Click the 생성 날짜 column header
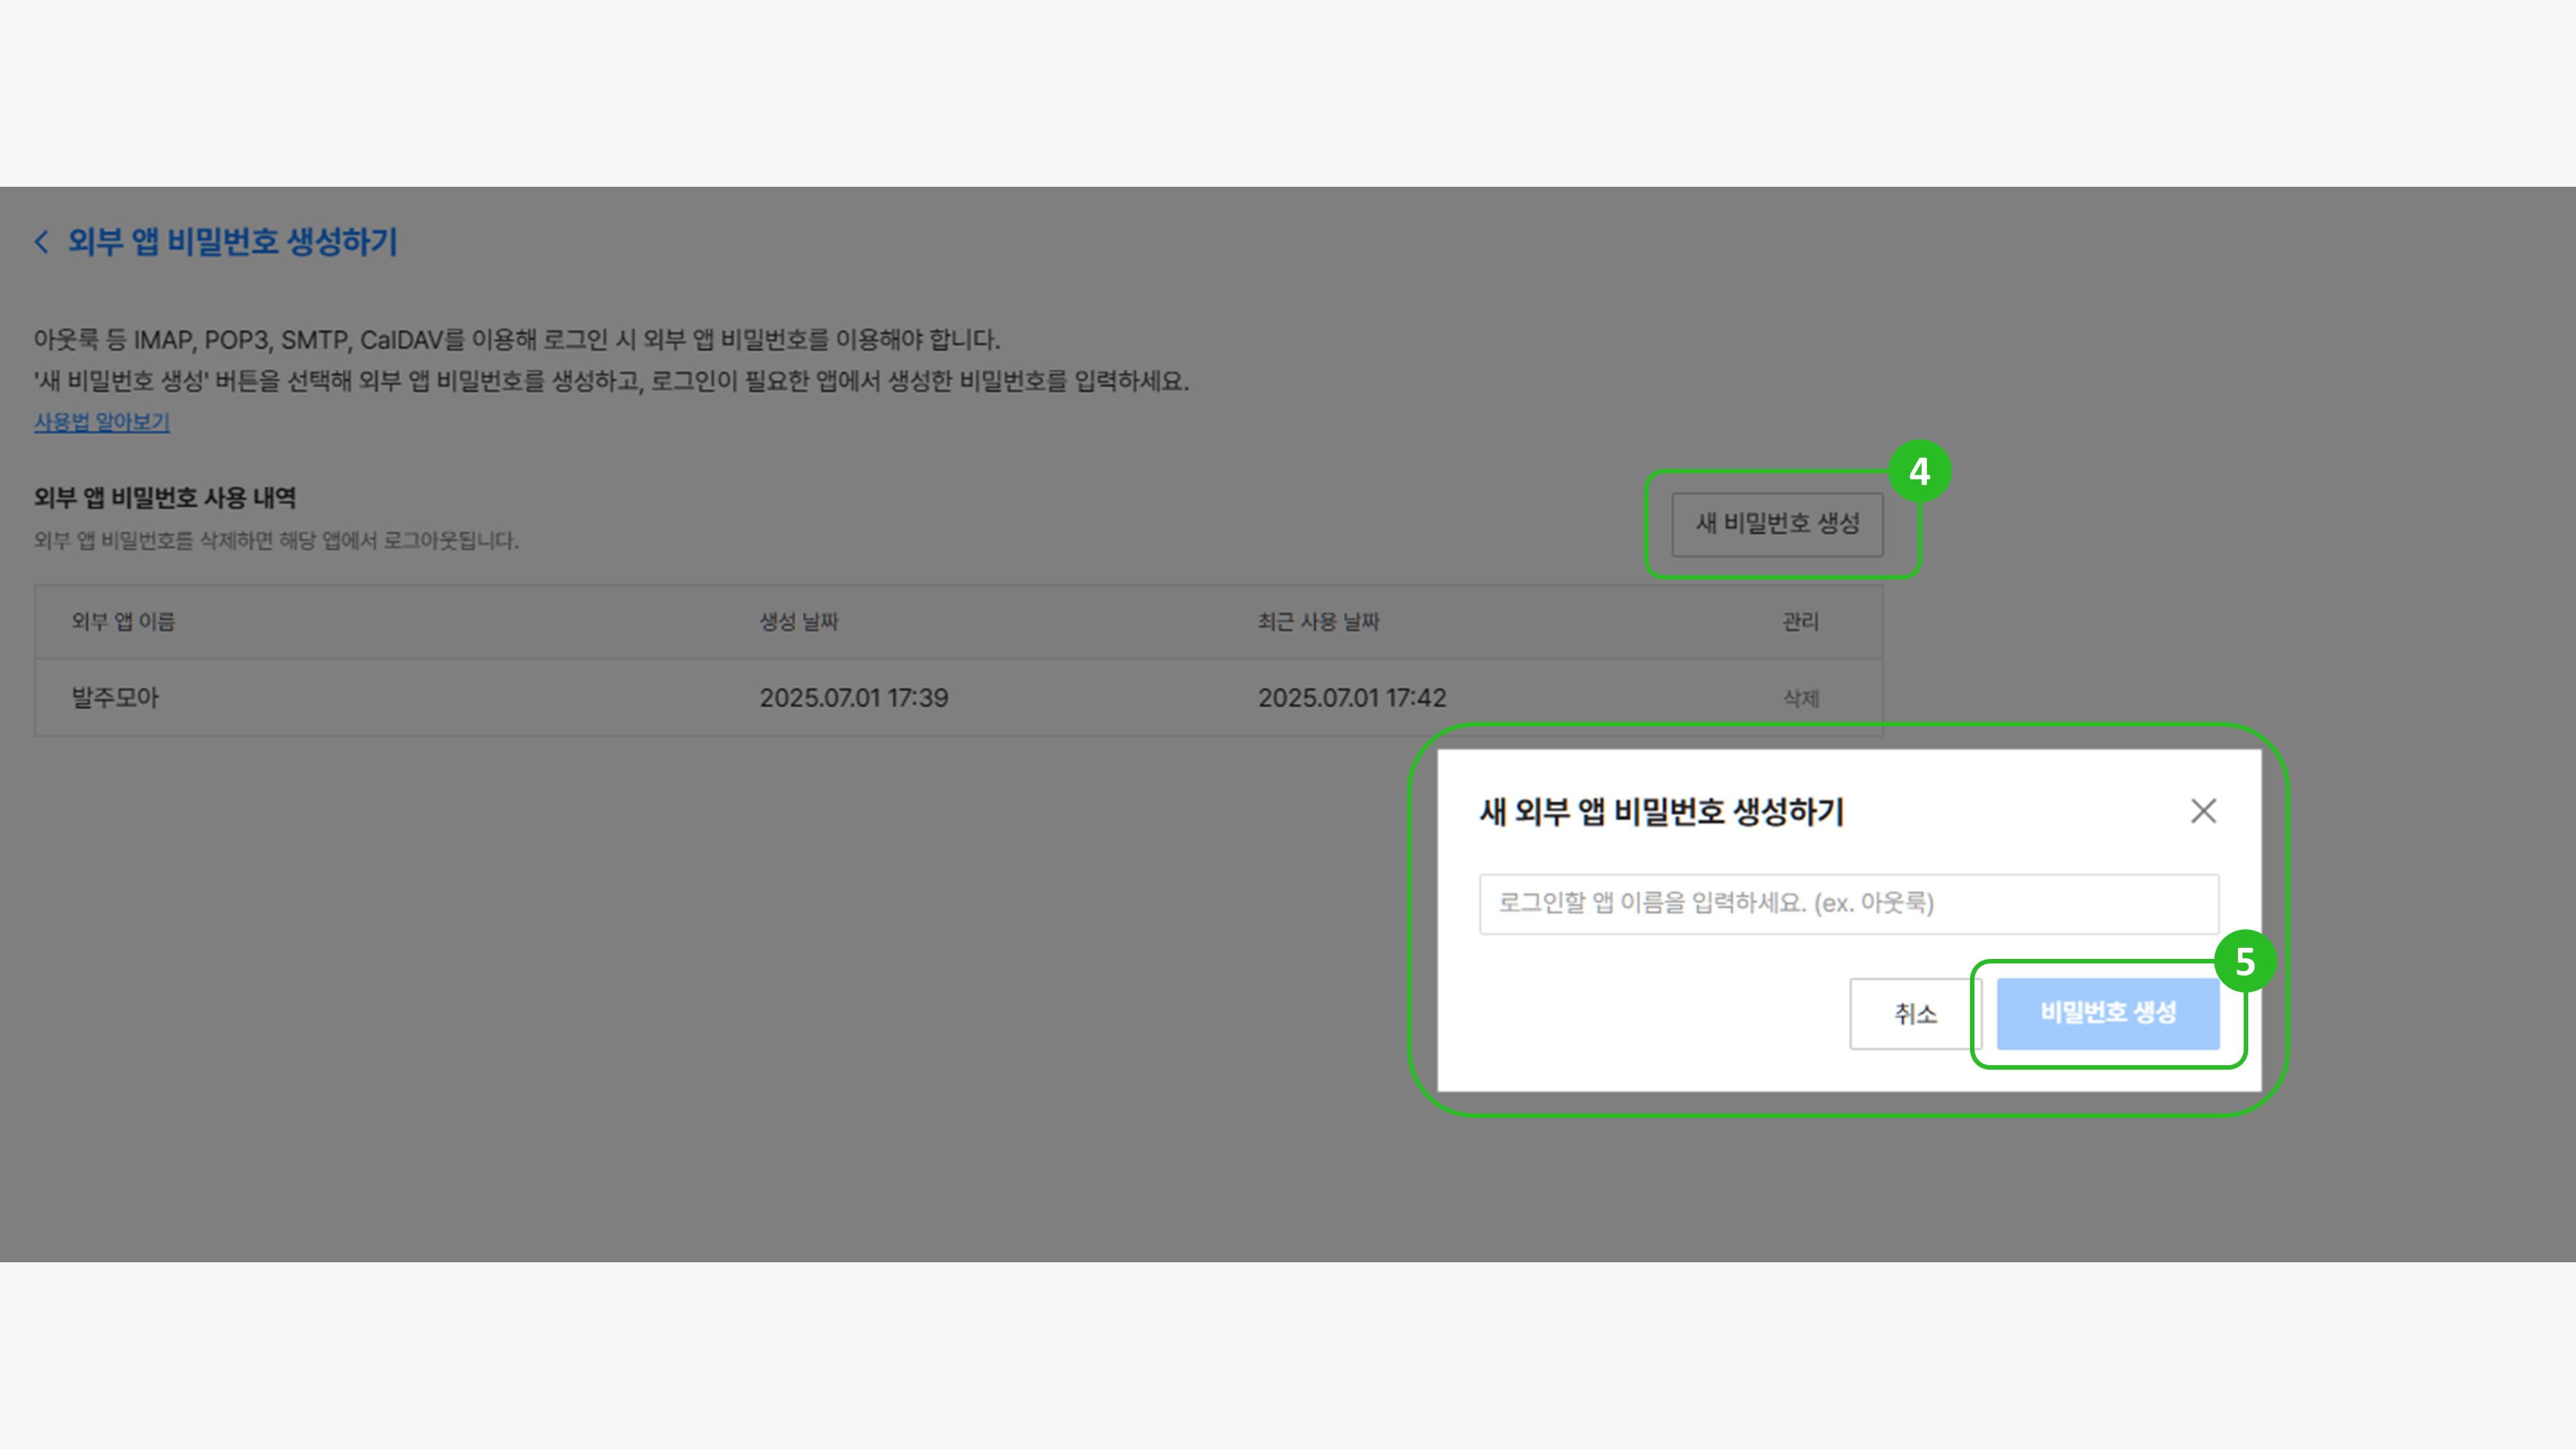The width and height of the screenshot is (2576, 1449). [798, 622]
